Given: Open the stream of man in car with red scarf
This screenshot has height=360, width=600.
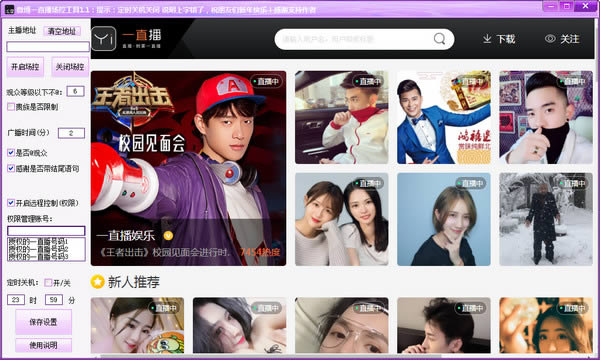Looking at the screenshot, I should pyautogui.click(x=341, y=117).
